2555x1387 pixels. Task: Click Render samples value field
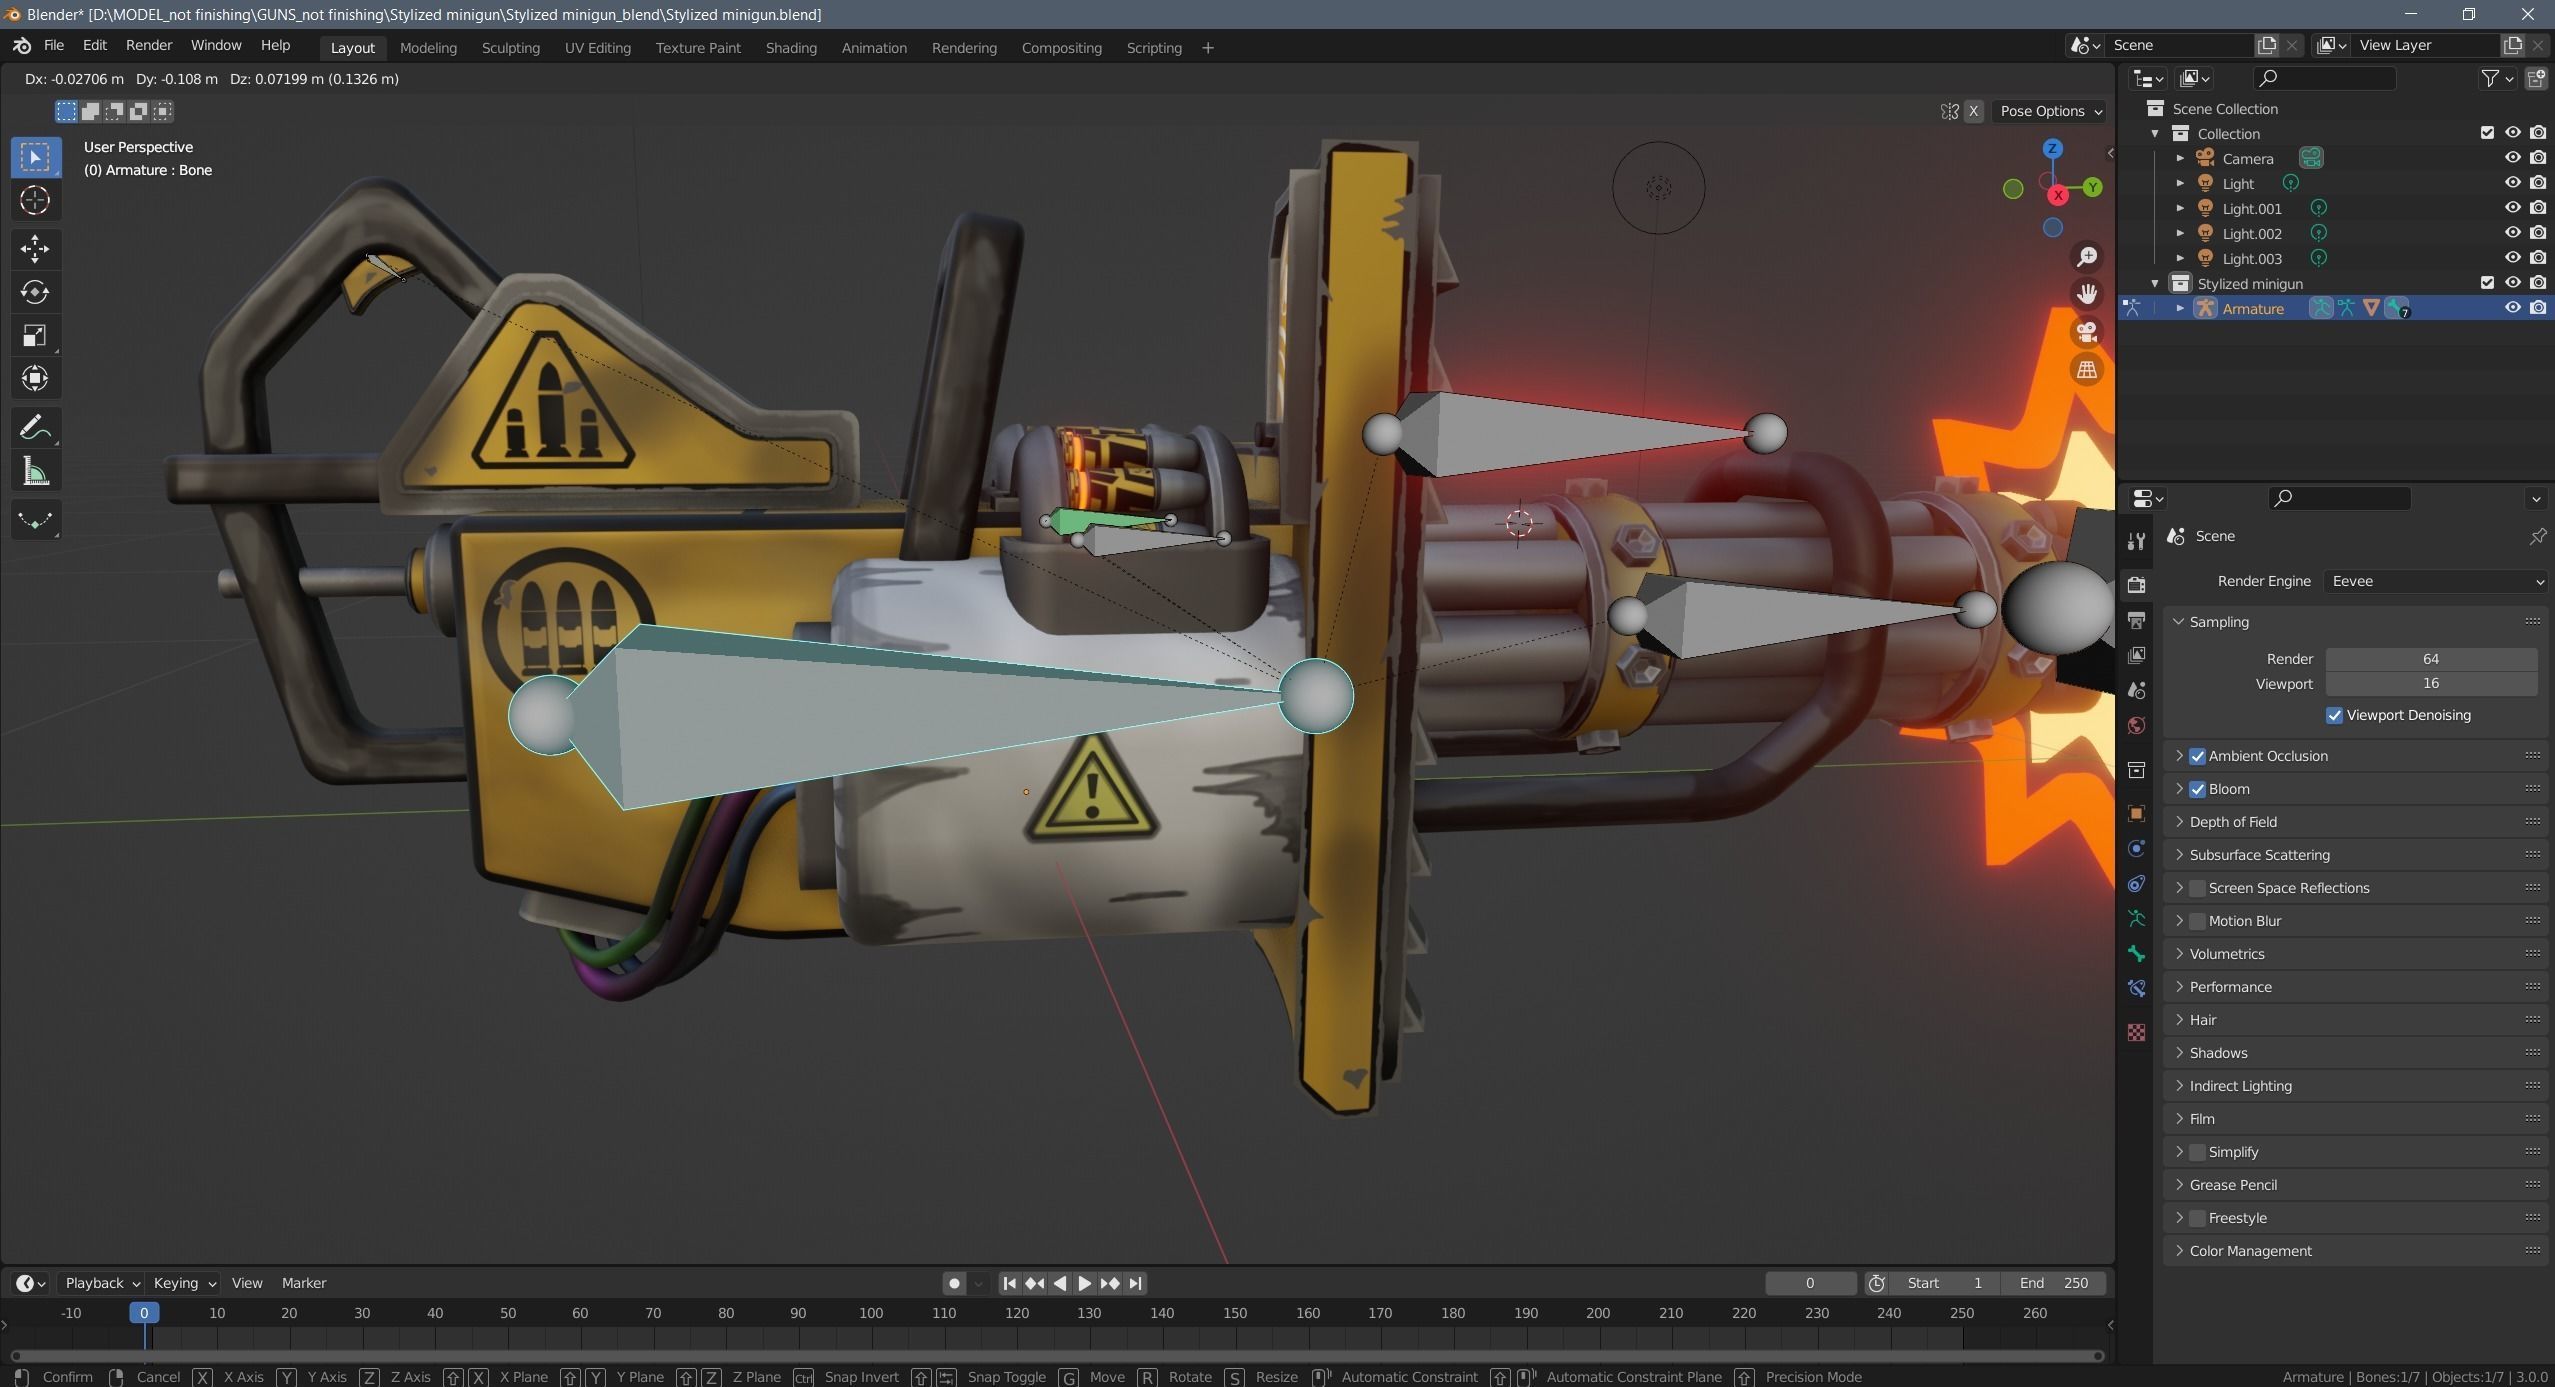coord(2431,659)
